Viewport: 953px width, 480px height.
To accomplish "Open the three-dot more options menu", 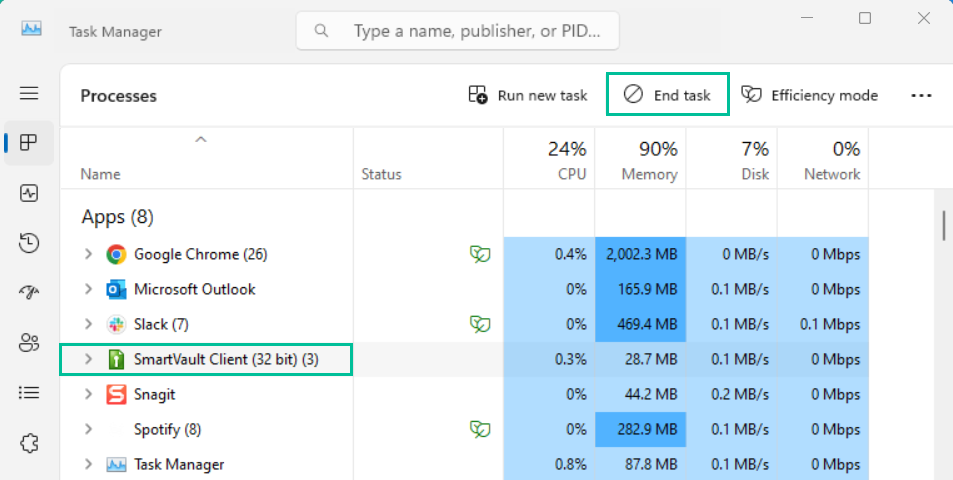I will [921, 95].
